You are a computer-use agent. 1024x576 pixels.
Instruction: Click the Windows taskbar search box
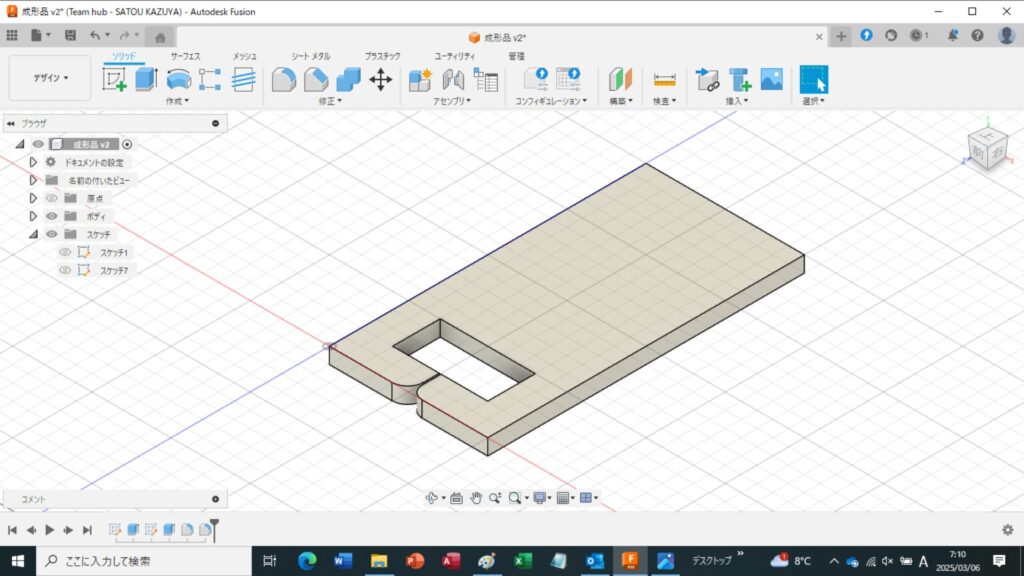(144, 561)
